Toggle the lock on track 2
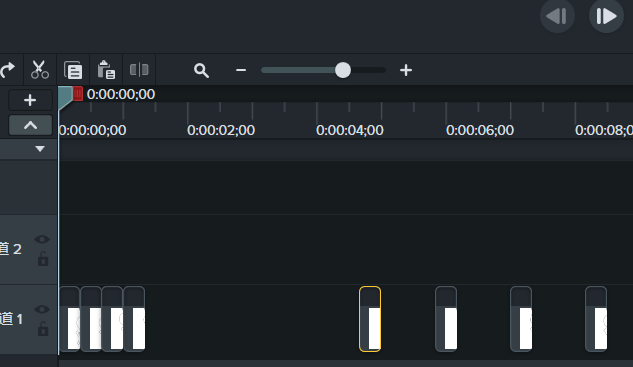This screenshot has height=367, width=633. pyautogui.click(x=43, y=259)
